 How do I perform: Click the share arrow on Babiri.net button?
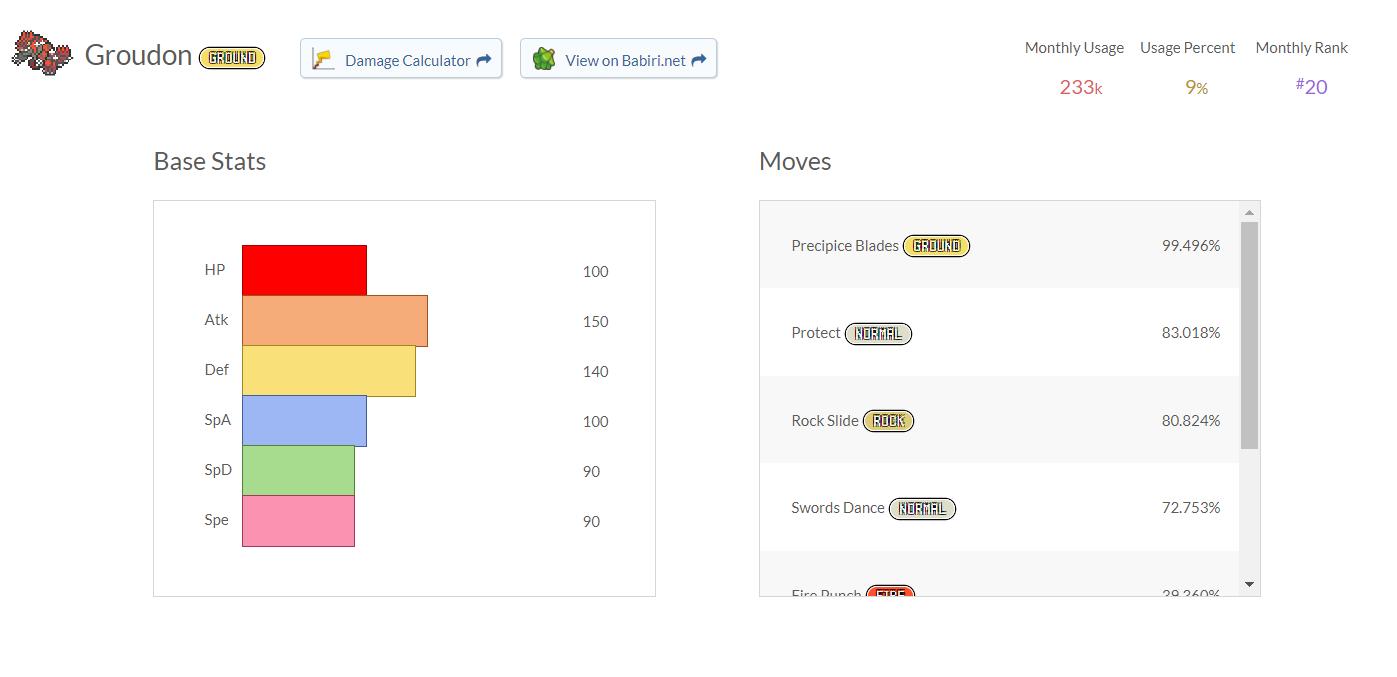click(x=699, y=60)
